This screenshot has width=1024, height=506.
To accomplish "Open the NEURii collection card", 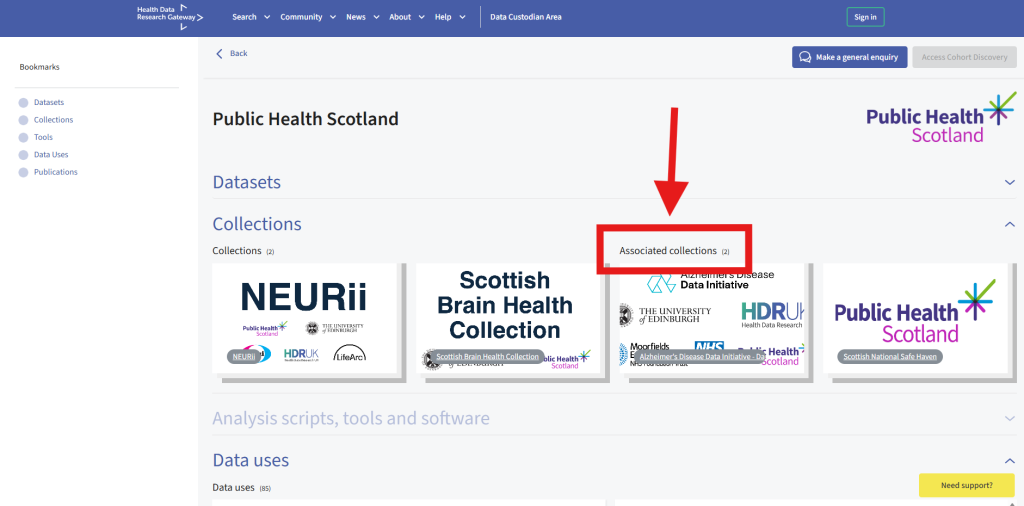I will coord(304,318).
